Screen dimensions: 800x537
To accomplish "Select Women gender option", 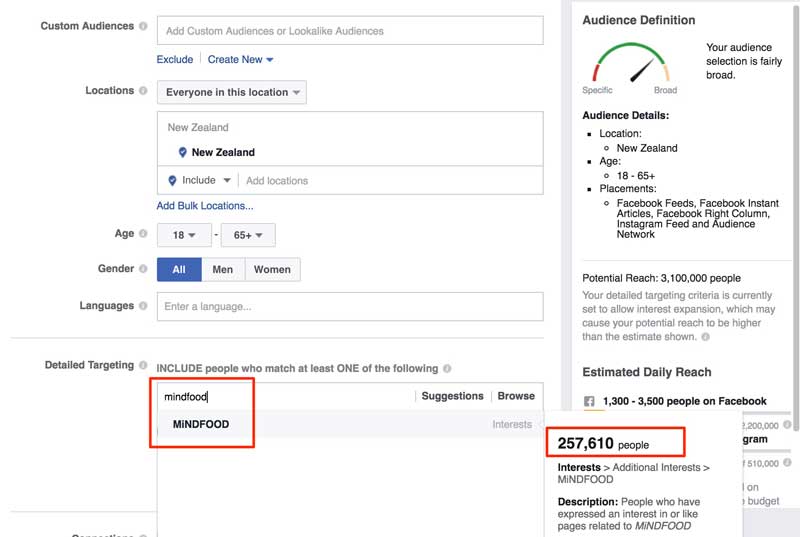I will 272,269.
